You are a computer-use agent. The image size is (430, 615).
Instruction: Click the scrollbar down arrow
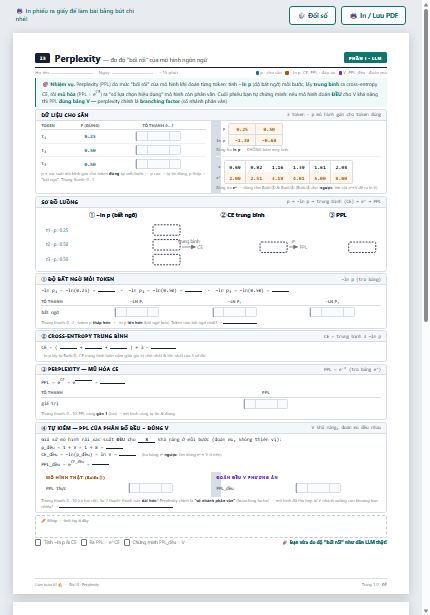(426, 611)
